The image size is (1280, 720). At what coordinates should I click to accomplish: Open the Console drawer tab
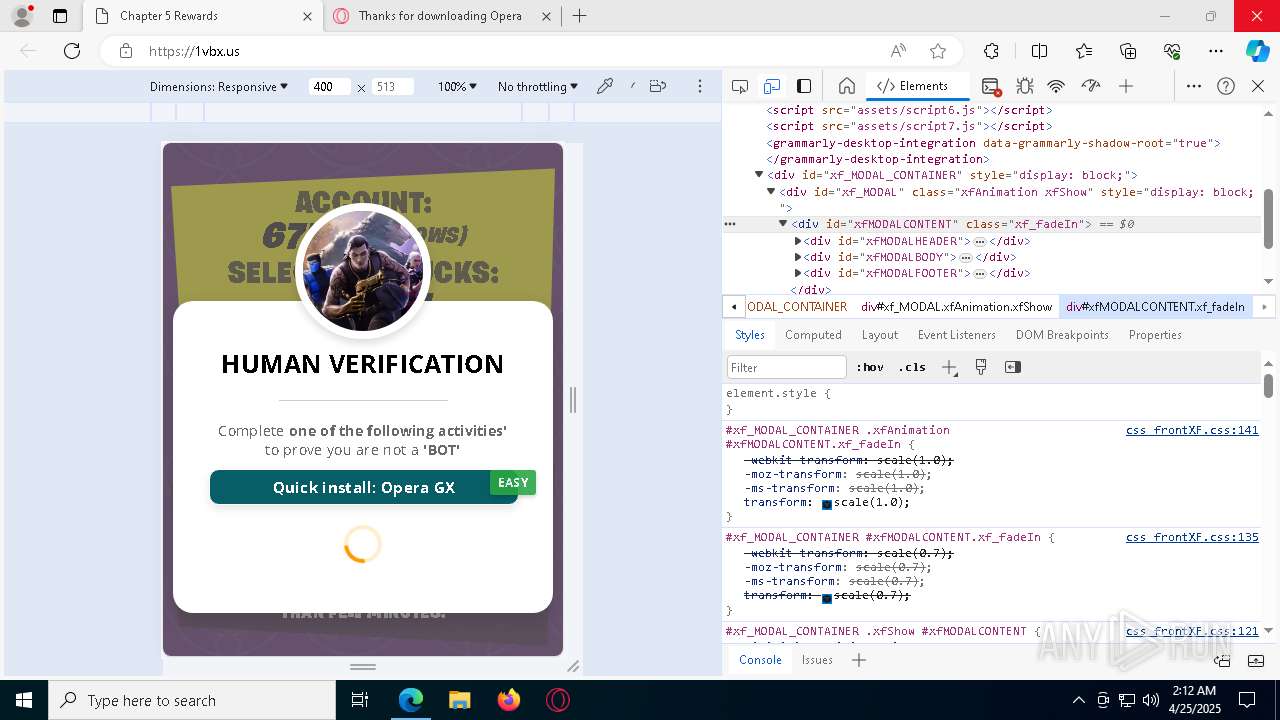click(x=760, y=660)
